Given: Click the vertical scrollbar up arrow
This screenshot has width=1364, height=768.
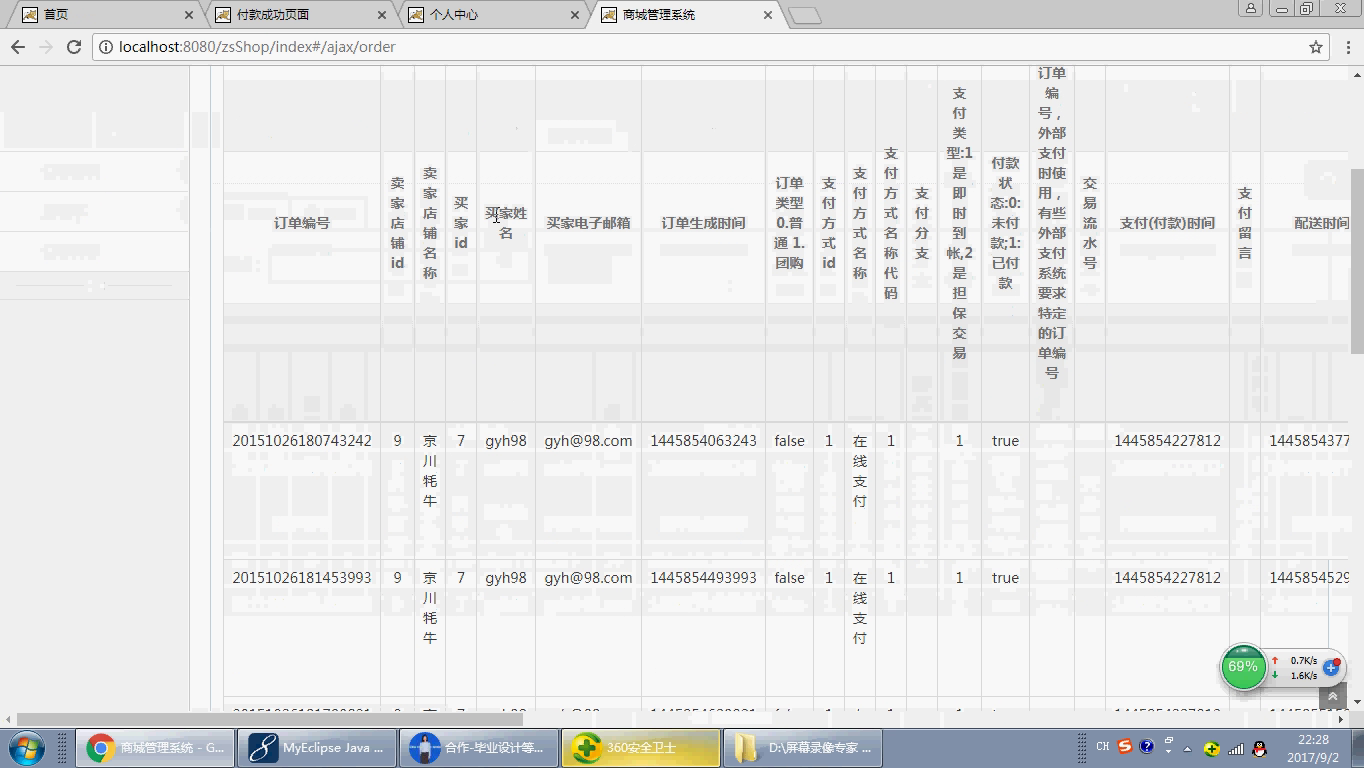Looking at the screenshot, I should tap(1356, 73).
